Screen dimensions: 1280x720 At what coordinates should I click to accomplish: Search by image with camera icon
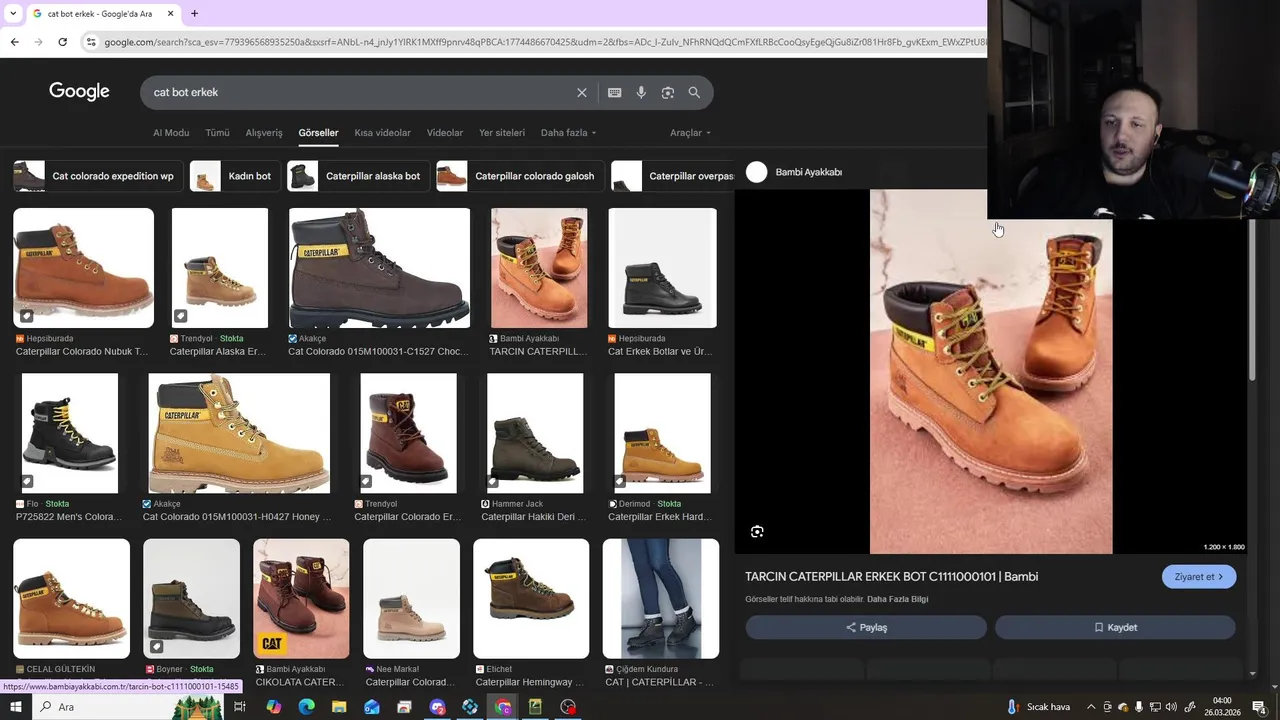[x=667, y=92]
